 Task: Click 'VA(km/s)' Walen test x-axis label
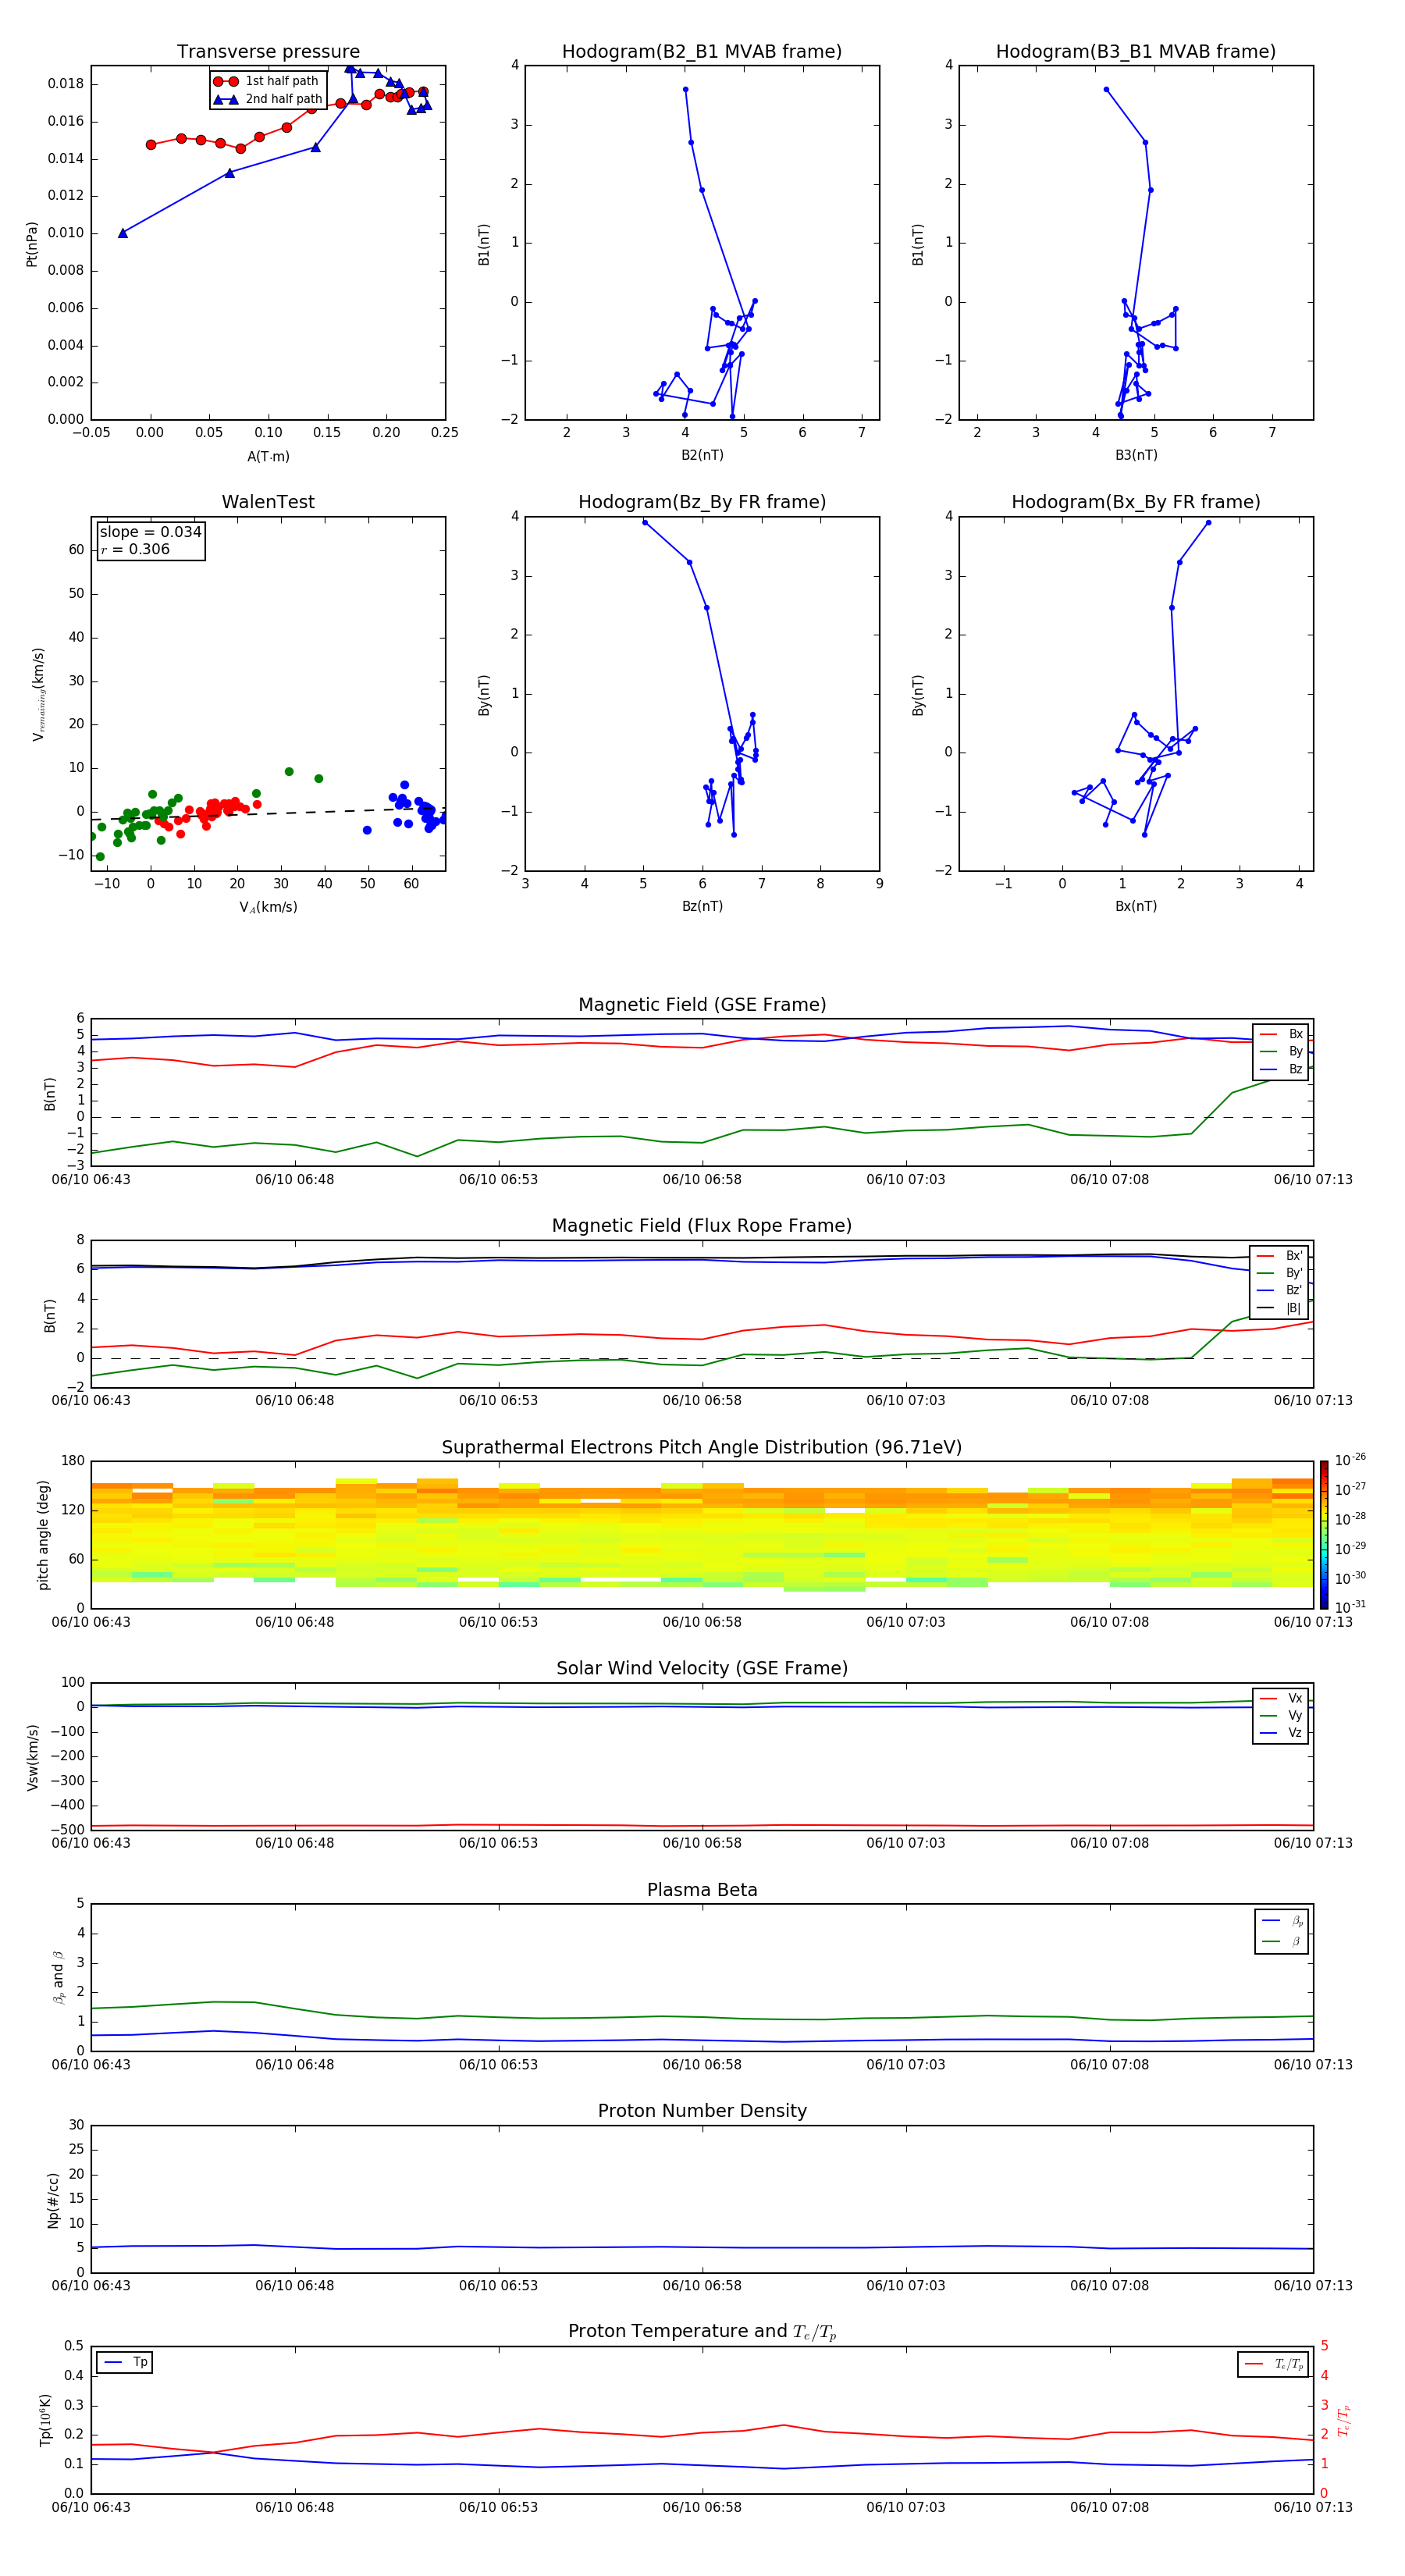click(268, 908)
